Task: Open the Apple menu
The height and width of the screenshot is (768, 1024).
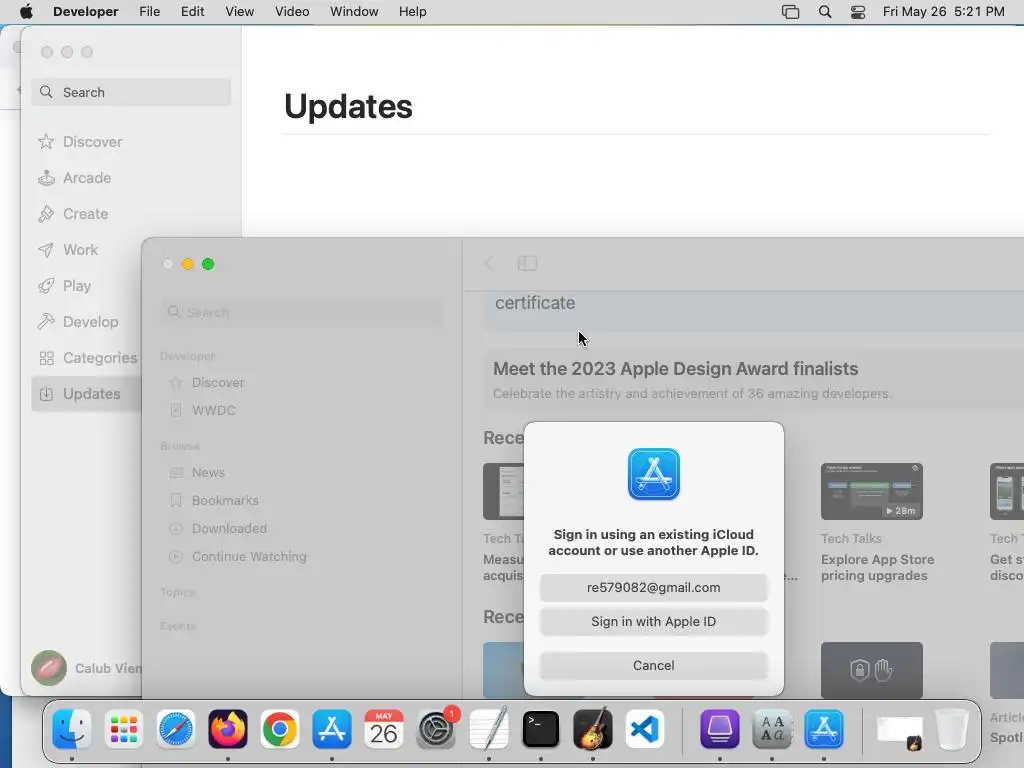Action: [26, 12]
